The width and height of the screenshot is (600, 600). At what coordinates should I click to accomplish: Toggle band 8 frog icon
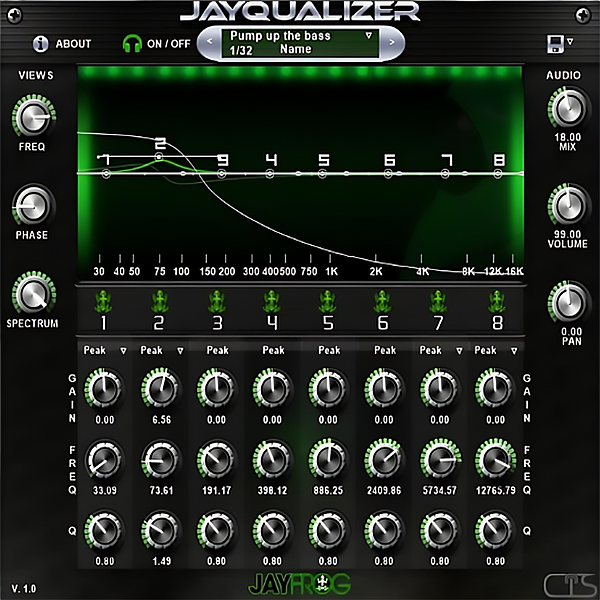pos(497,302)
